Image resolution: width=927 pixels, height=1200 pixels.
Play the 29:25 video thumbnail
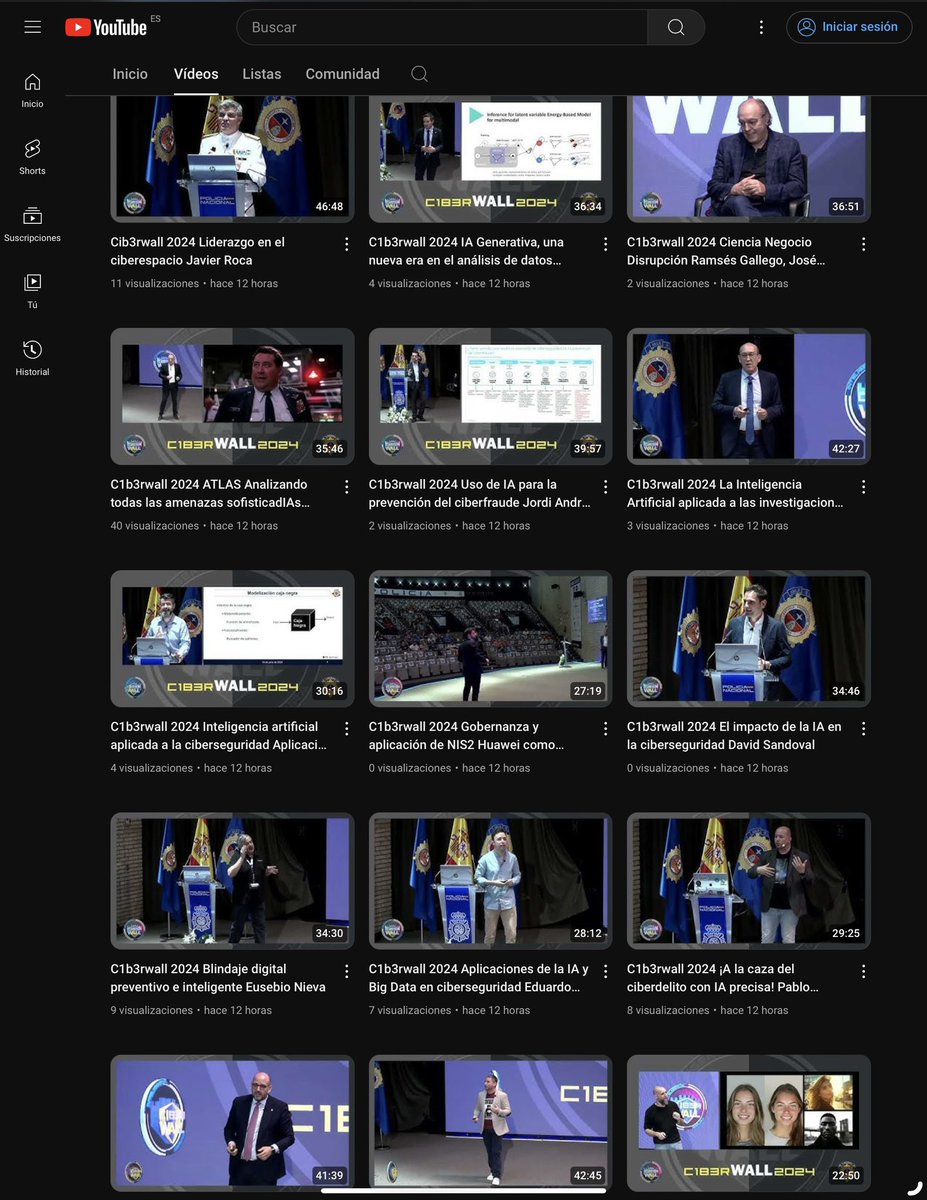pyautogui.click(x=749, y=881)
